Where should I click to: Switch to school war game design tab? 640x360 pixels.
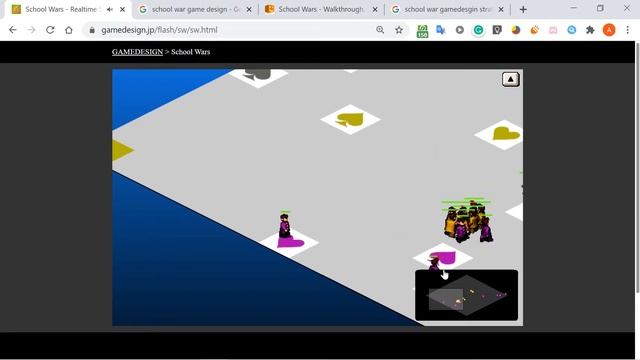(195, 9)
